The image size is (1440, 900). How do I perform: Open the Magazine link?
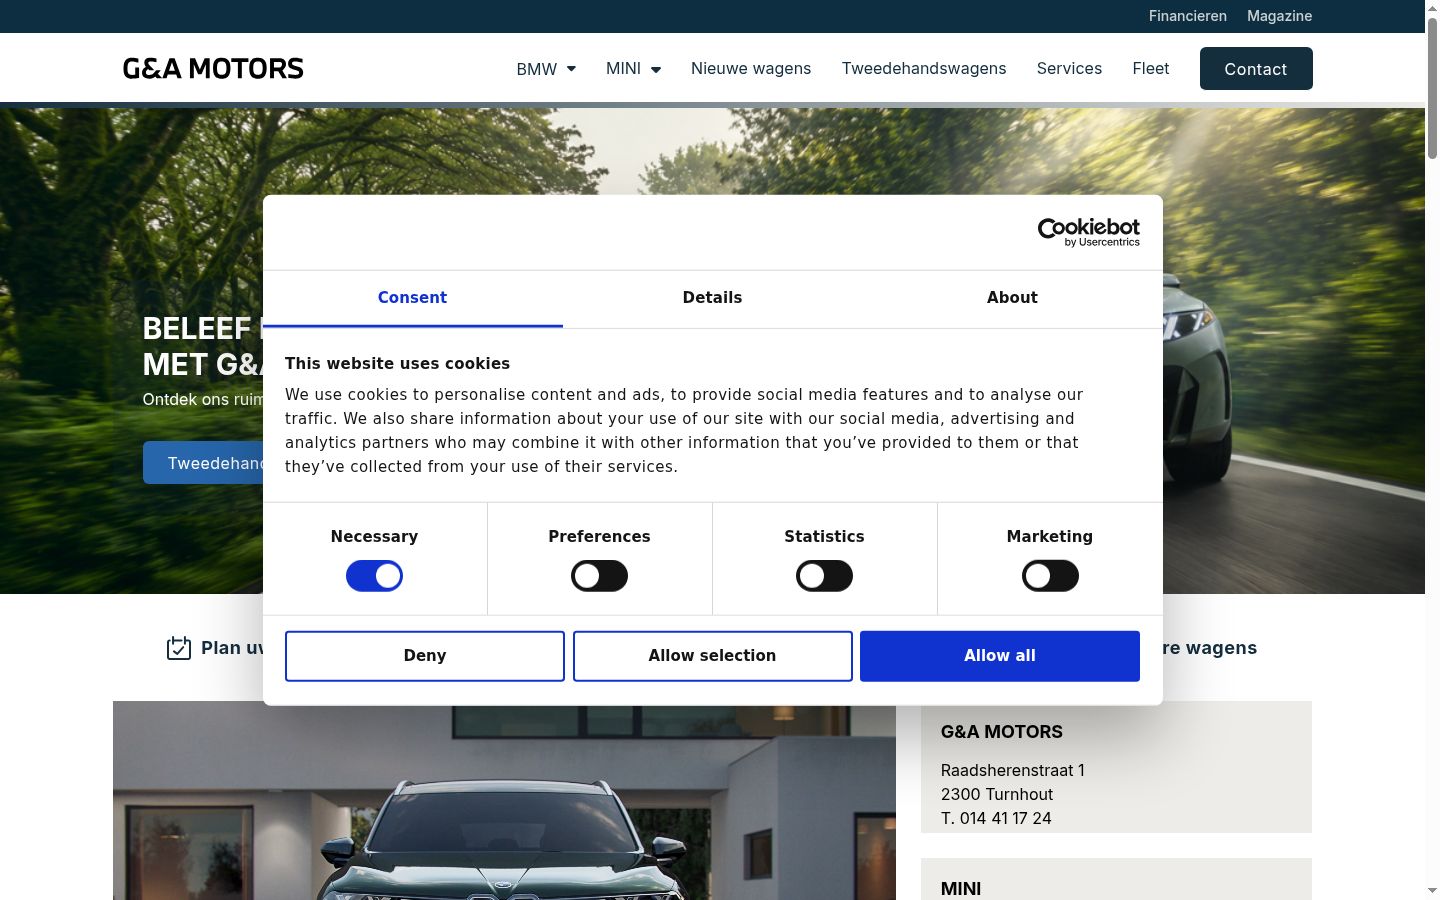(1279, 16)
